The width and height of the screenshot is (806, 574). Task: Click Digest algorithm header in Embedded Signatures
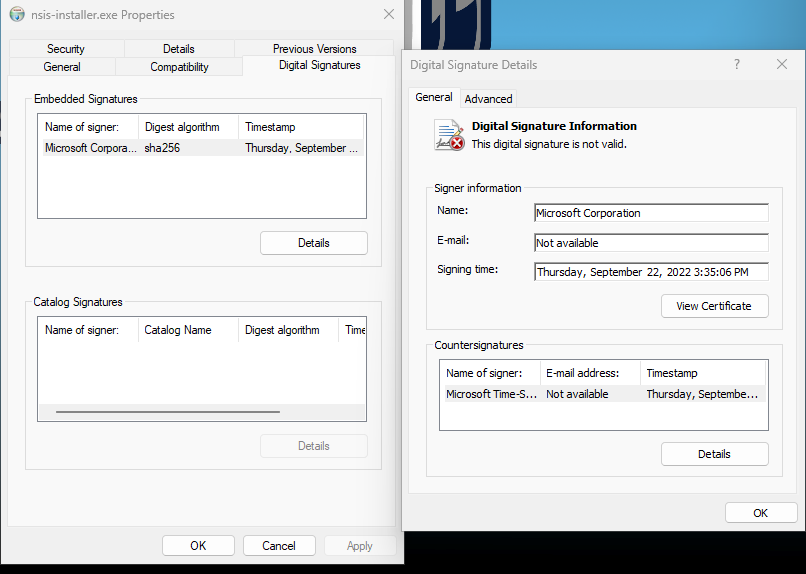[x=189, y=127]
